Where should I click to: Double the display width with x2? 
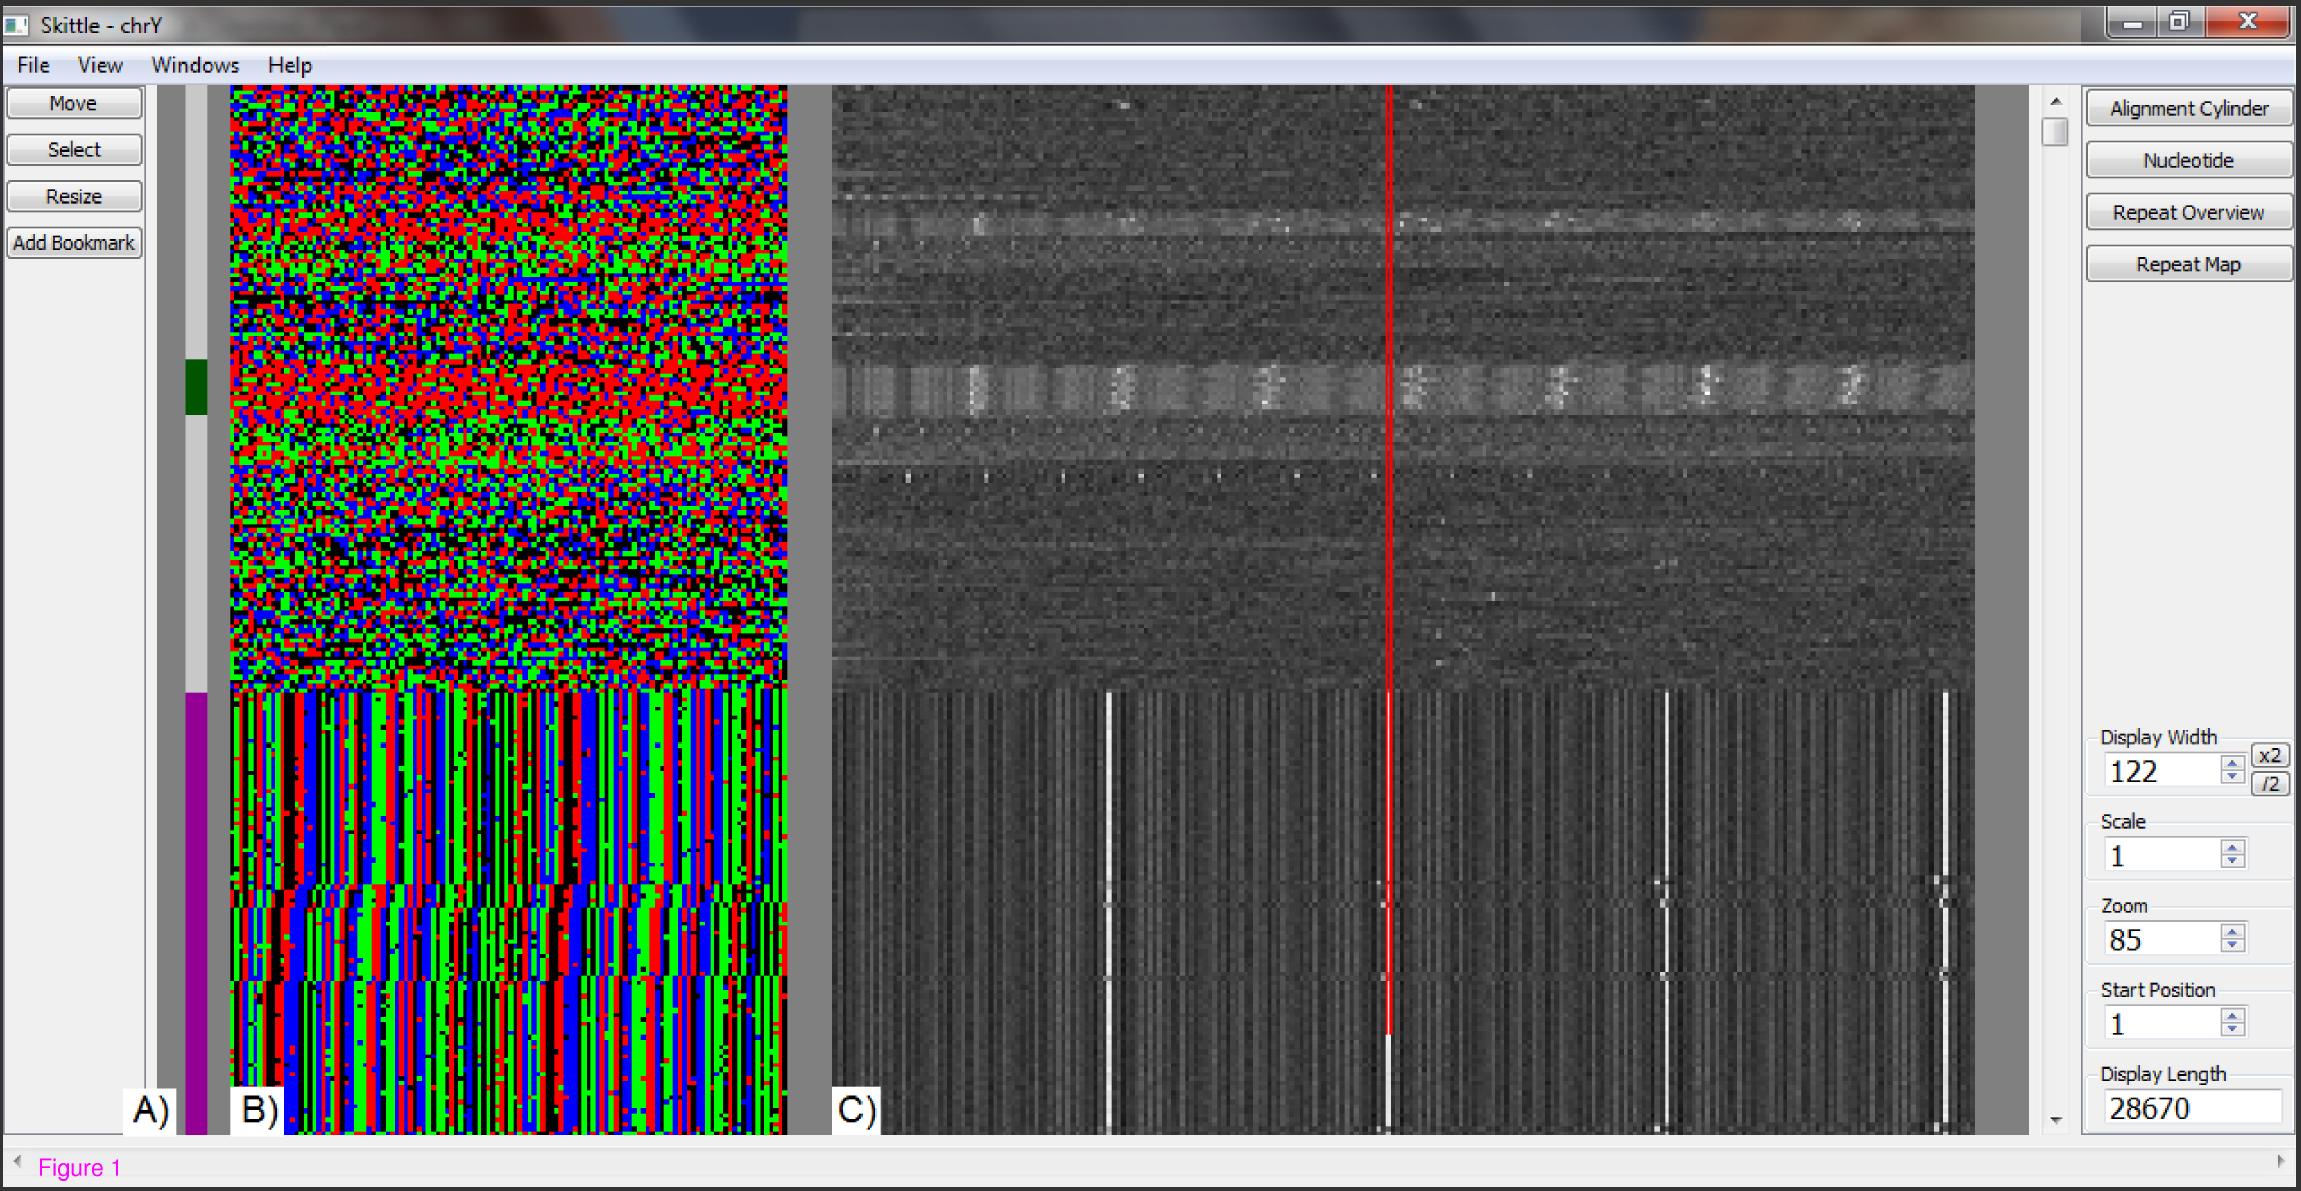2270,755
